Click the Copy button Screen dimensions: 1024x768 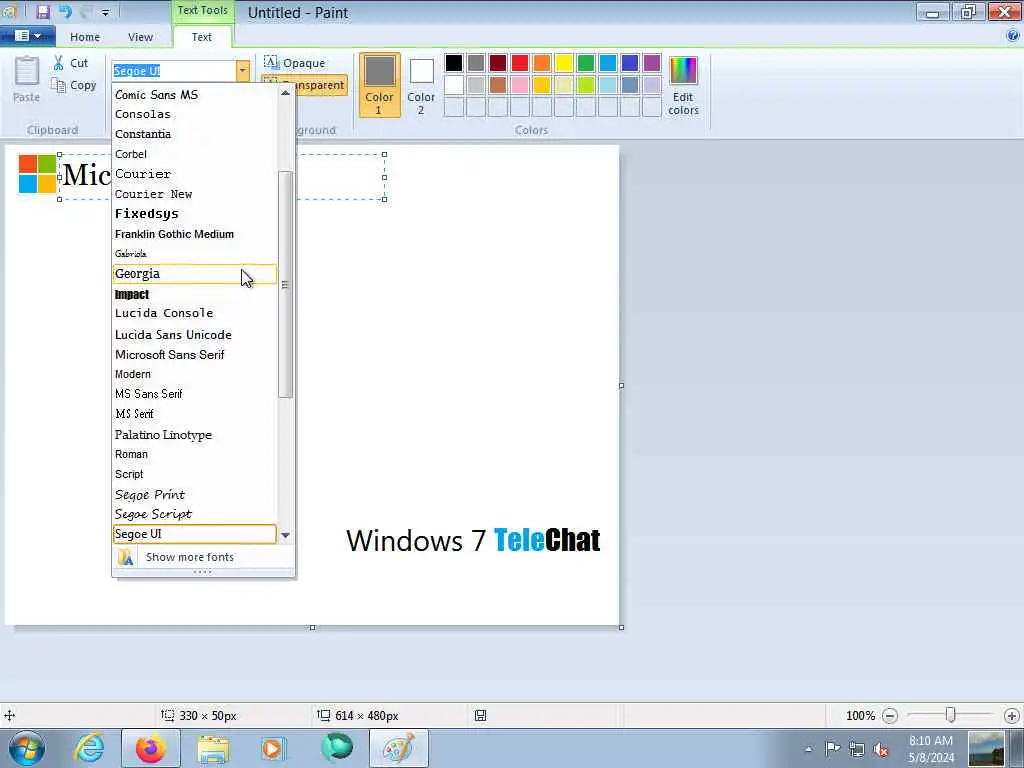pyautogui.click(x=74, y=86)
